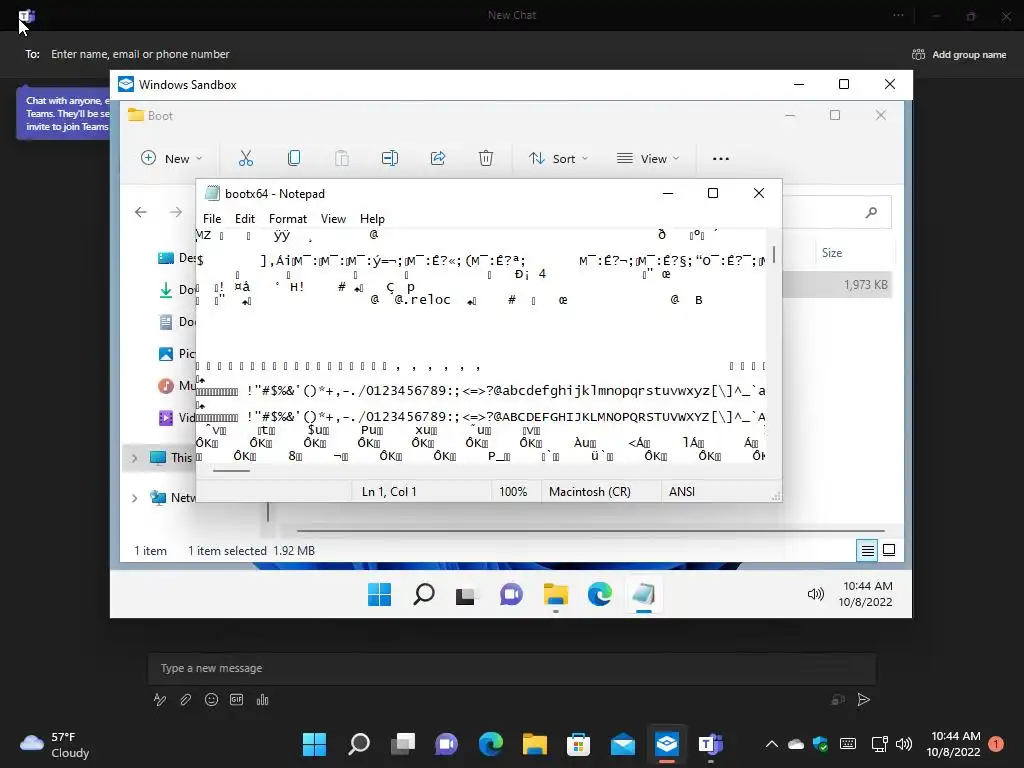Screen dimensions: 1024x768
Task: Click the Share icon in Boot window toolbar
Action: coord(438,158)
